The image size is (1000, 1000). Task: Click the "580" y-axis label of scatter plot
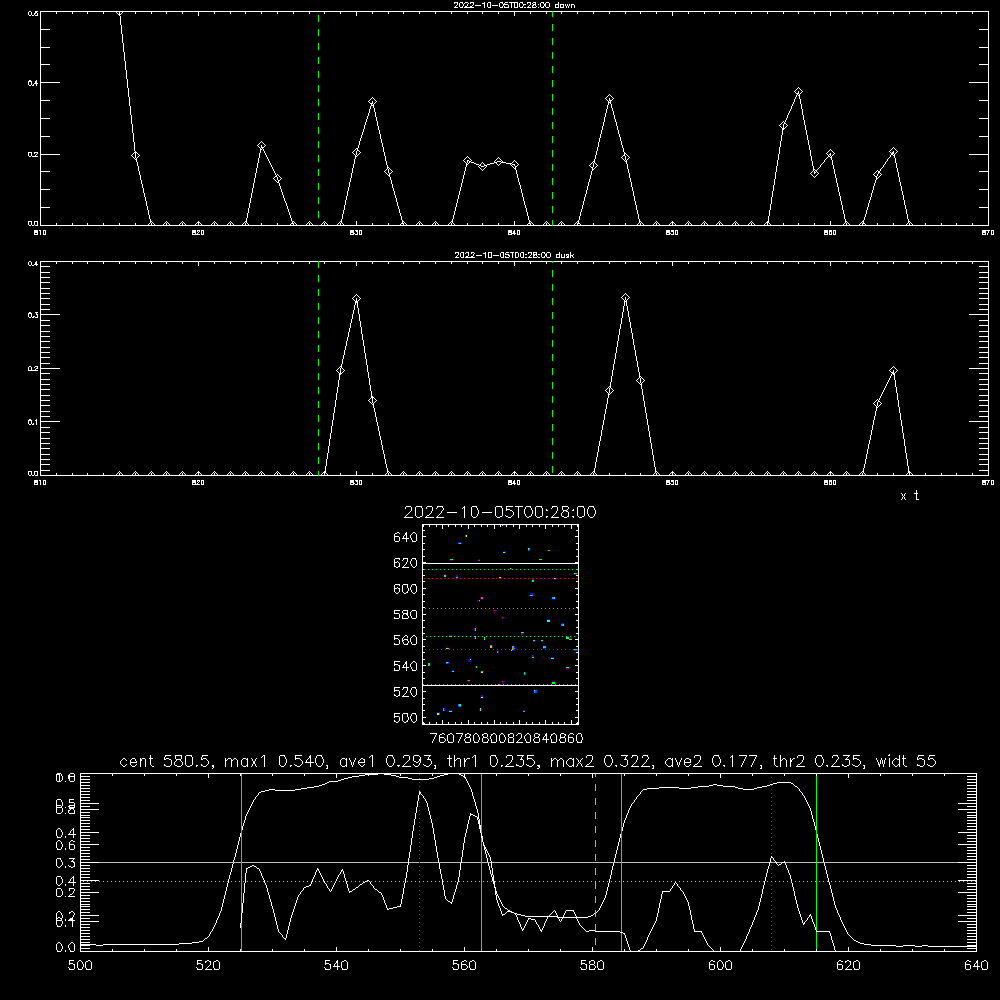(405, 615)
